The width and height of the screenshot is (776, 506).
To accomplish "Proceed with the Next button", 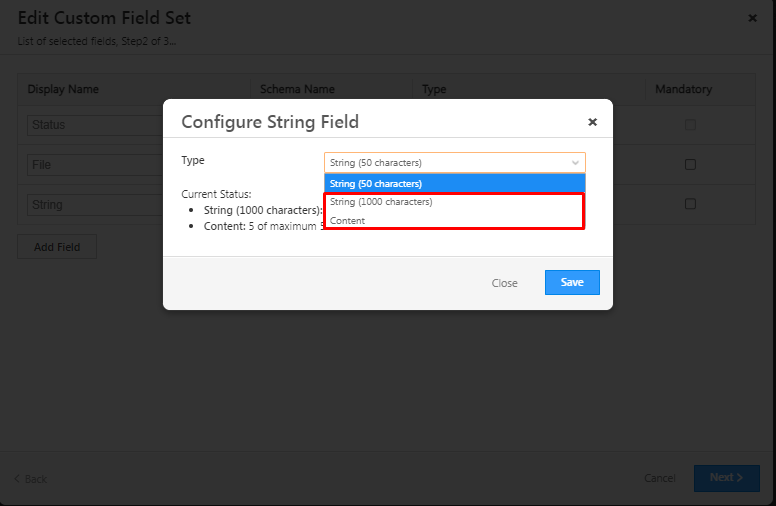I will [x=726, y=478].
